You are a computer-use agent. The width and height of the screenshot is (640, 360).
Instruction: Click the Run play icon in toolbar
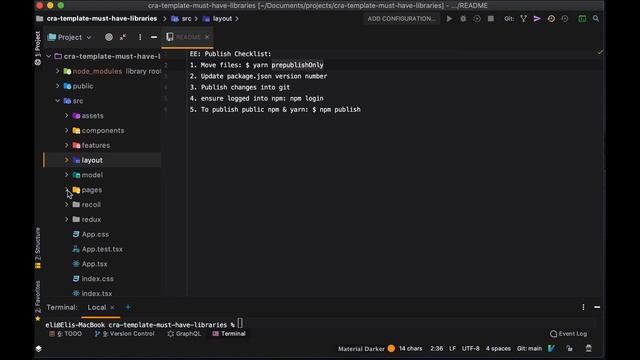point(449,19)
